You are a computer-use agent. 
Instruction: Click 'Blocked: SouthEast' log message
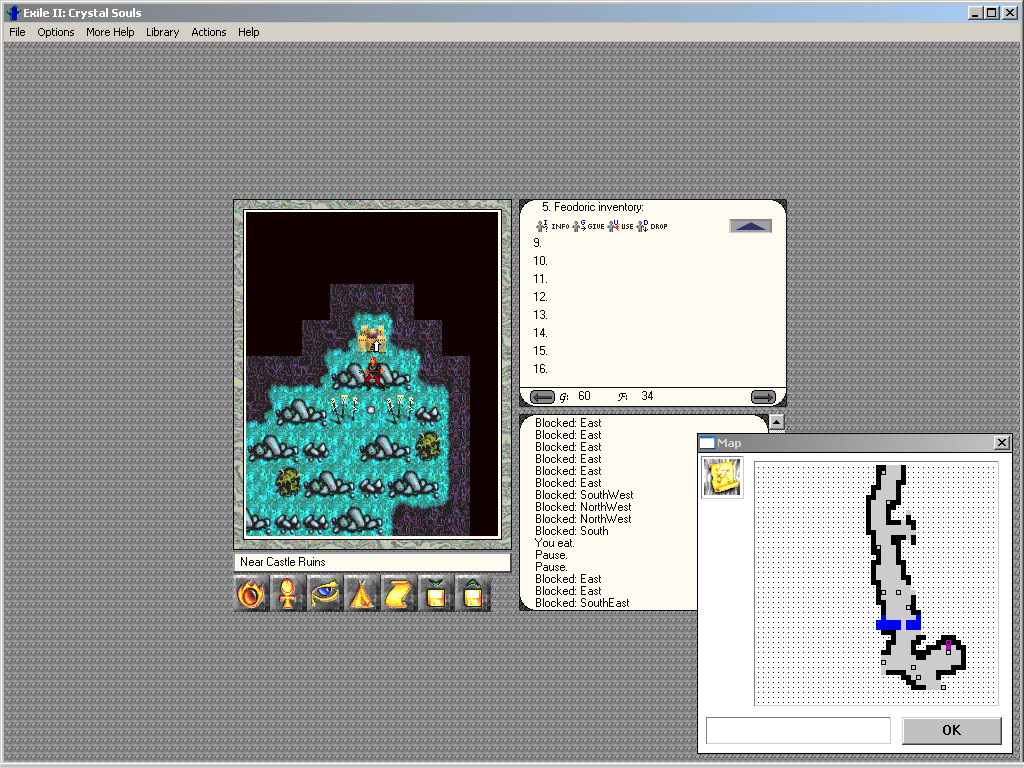582,603
